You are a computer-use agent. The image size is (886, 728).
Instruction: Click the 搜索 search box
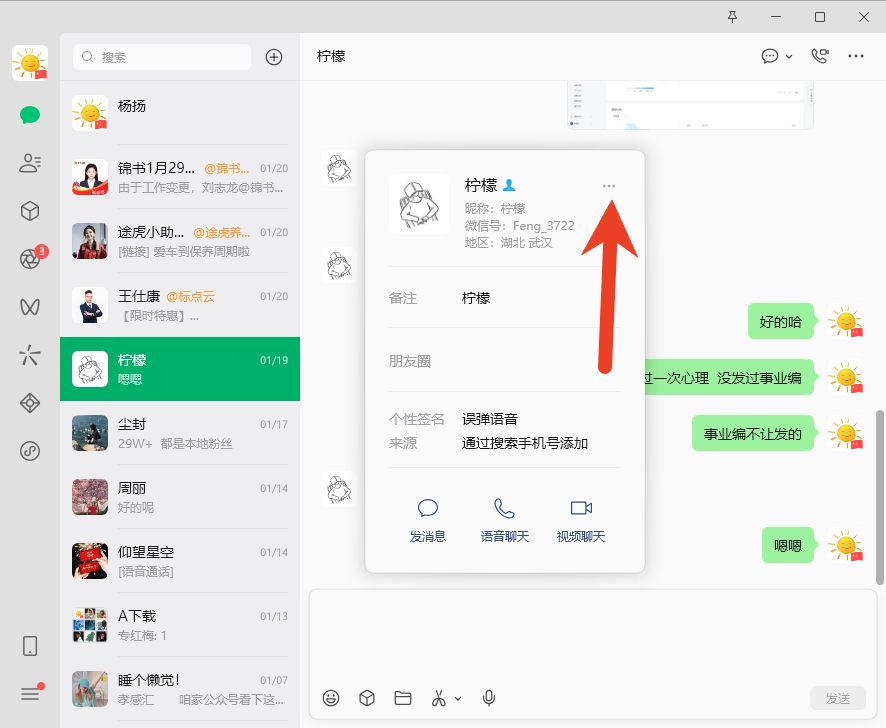click(160, 57)
